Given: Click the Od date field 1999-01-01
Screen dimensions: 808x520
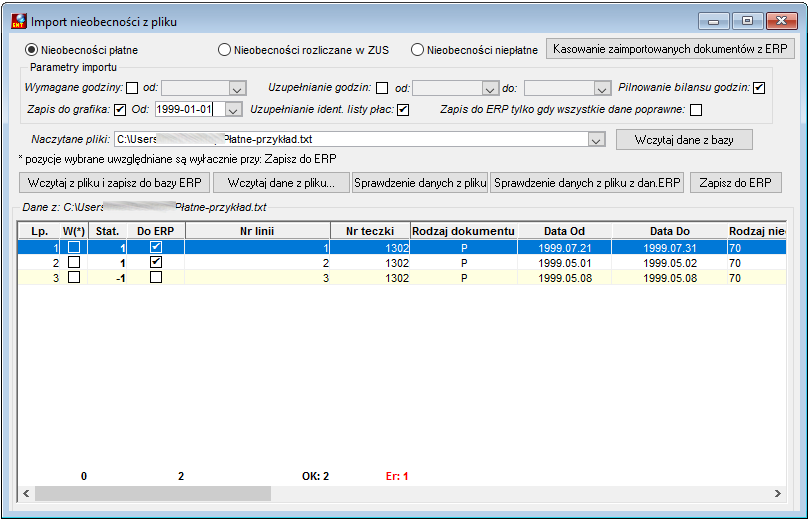Looking at the screenshot, I should point(190,109).
